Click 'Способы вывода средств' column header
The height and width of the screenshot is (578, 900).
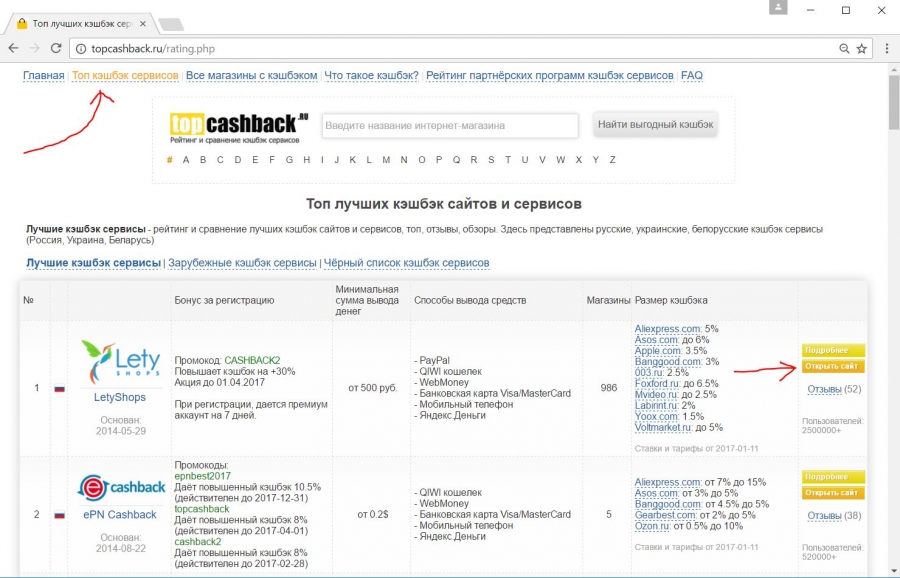pos(470,300)
